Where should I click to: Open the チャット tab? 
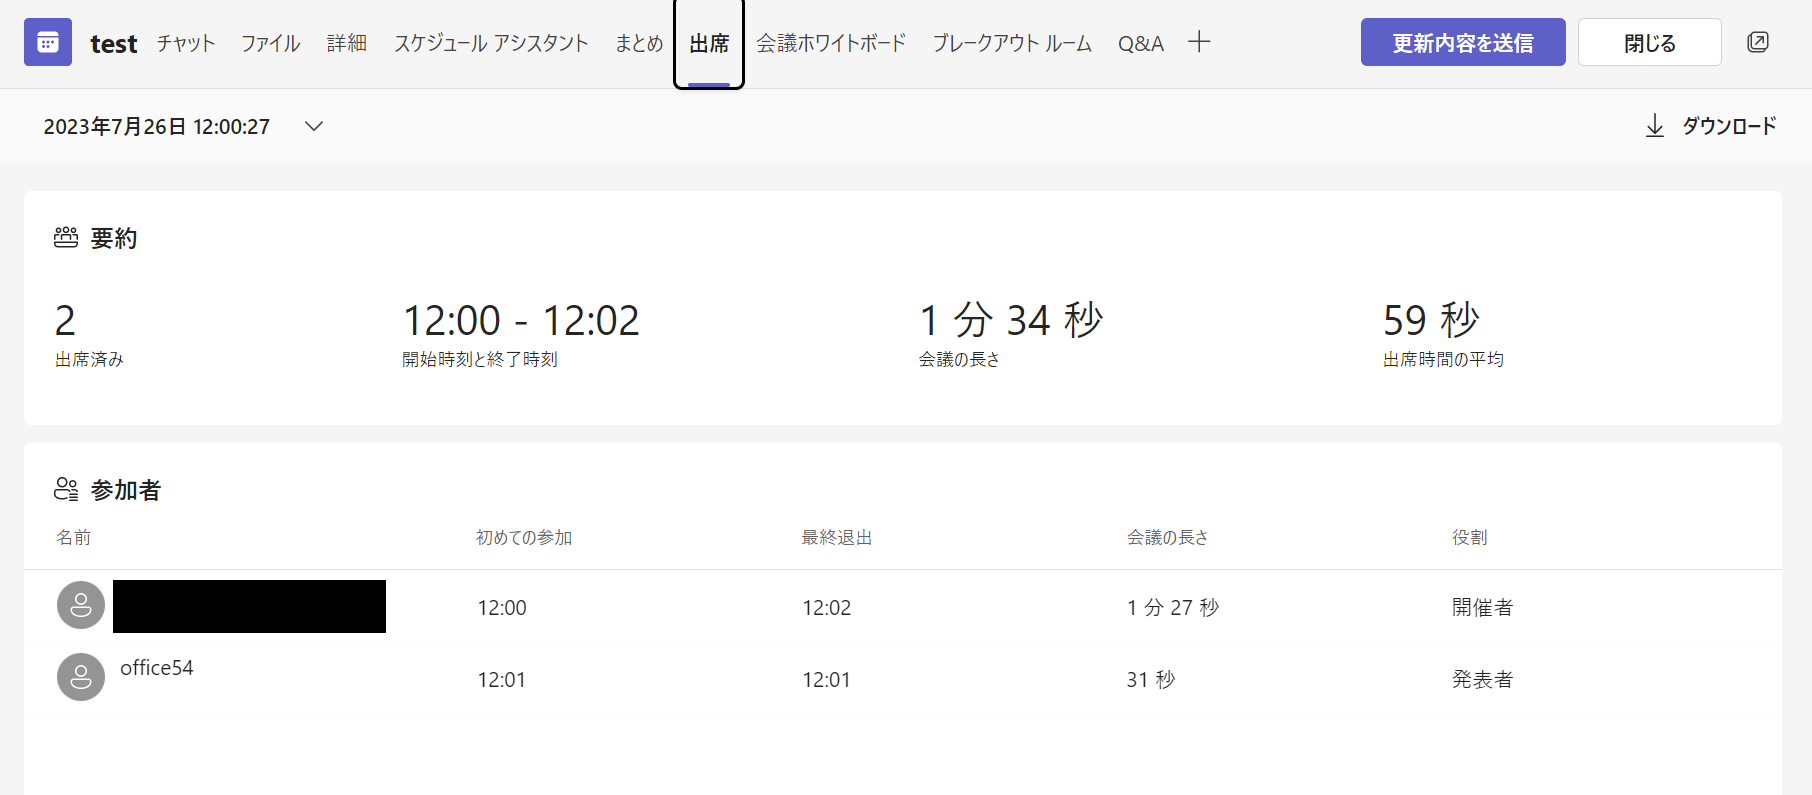(186, 43)
